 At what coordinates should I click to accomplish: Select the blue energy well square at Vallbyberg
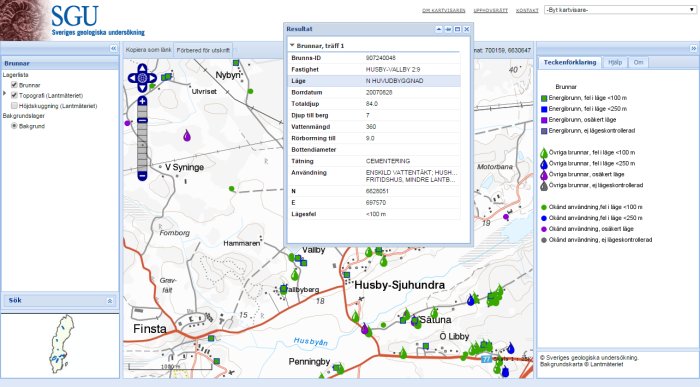tap(283, 290)
